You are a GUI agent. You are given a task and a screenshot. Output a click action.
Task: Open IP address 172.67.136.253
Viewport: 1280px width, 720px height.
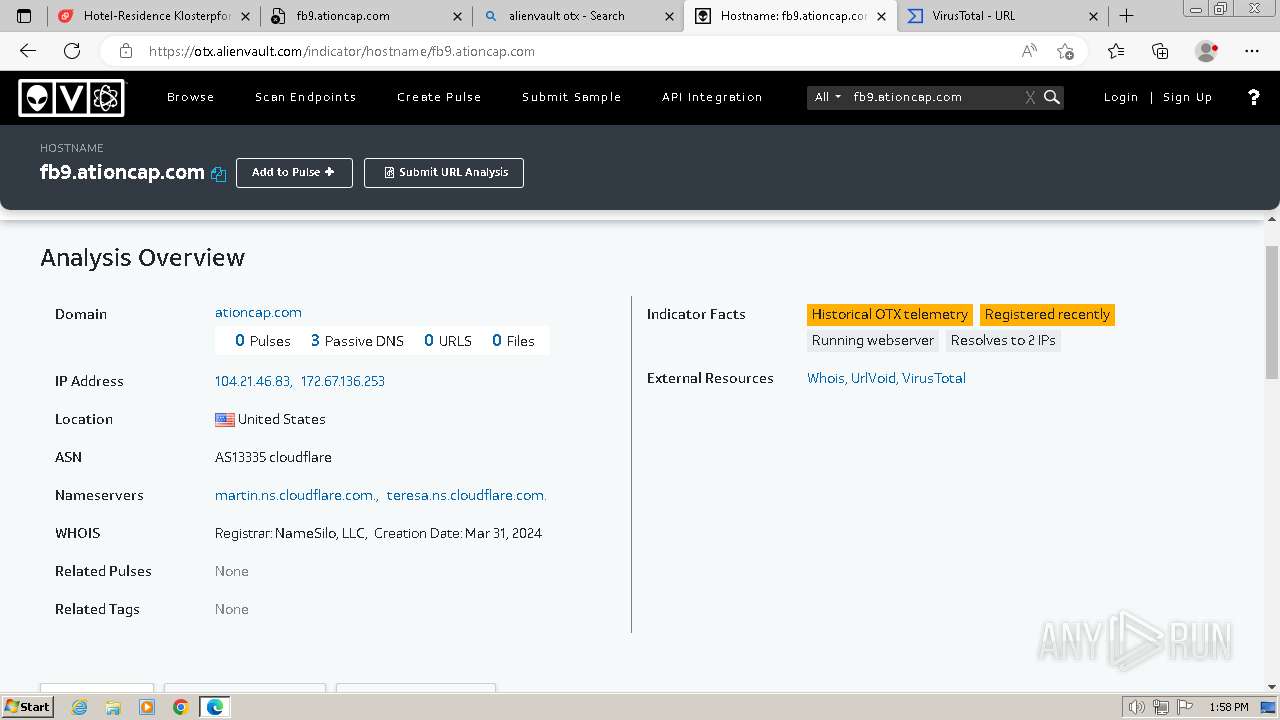[342, 381]
